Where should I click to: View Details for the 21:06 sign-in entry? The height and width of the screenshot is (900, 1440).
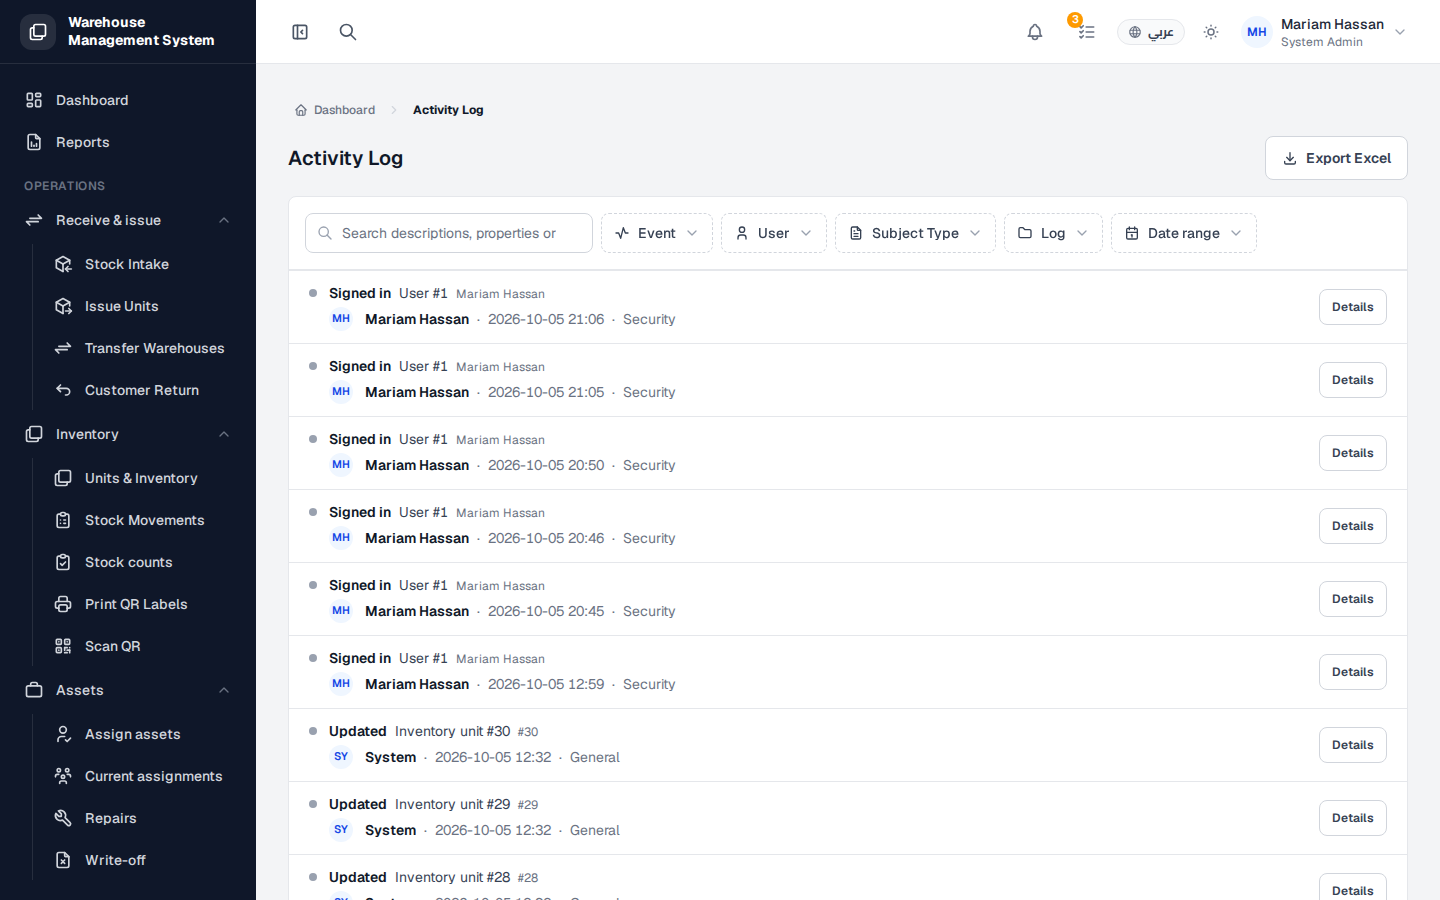(1352, 307)
